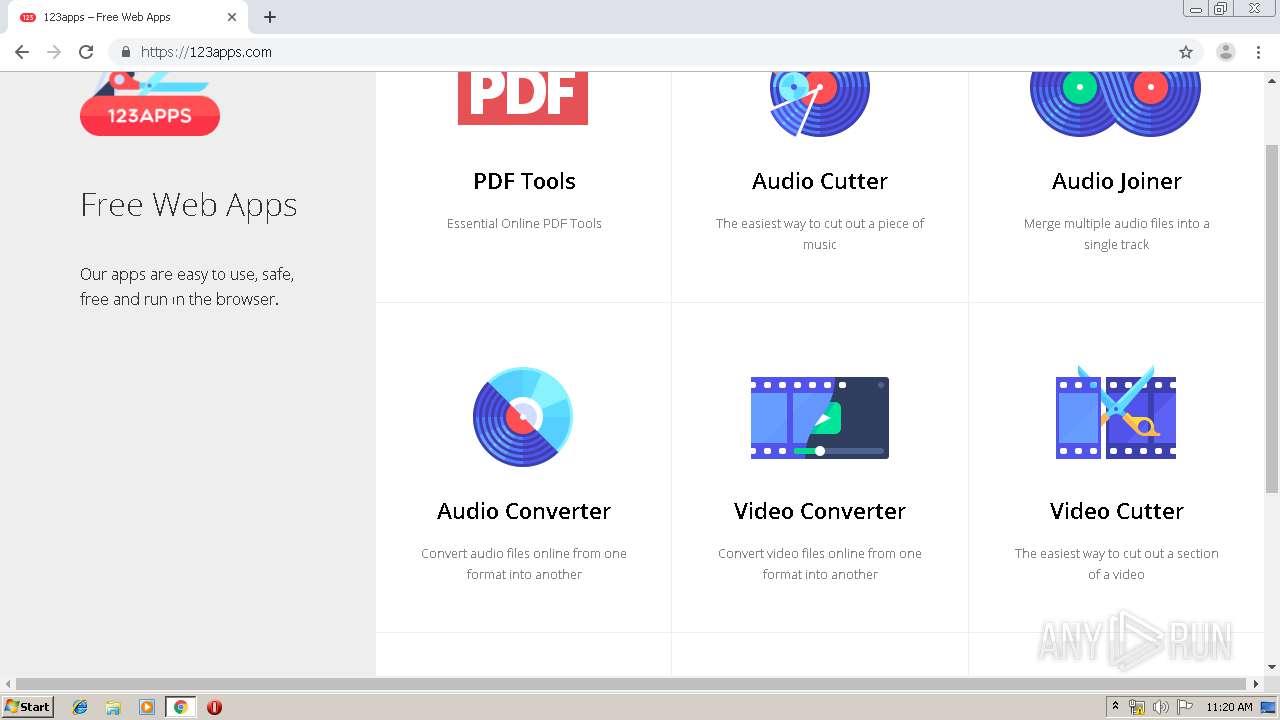Image resolution: width=1280 pixels, height=720 pixels.
Task: Open the Action Center flag icon
Action: pyautogui.click(x=1185, y=707)
